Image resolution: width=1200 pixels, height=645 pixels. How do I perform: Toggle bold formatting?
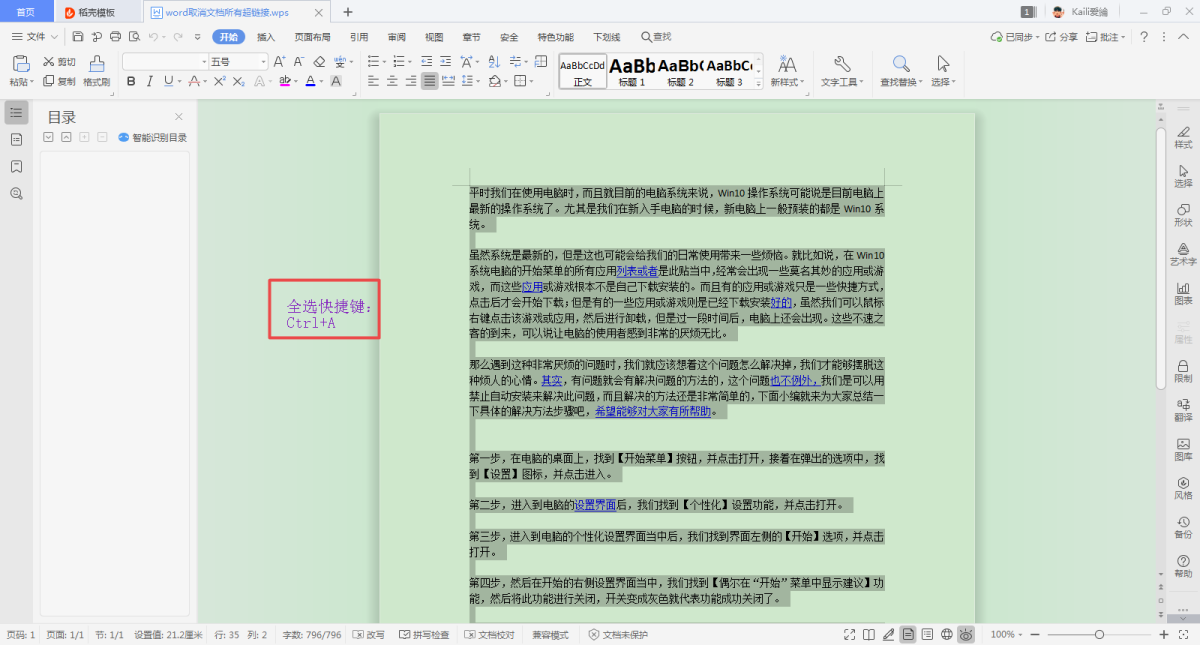tap(130, 81)
